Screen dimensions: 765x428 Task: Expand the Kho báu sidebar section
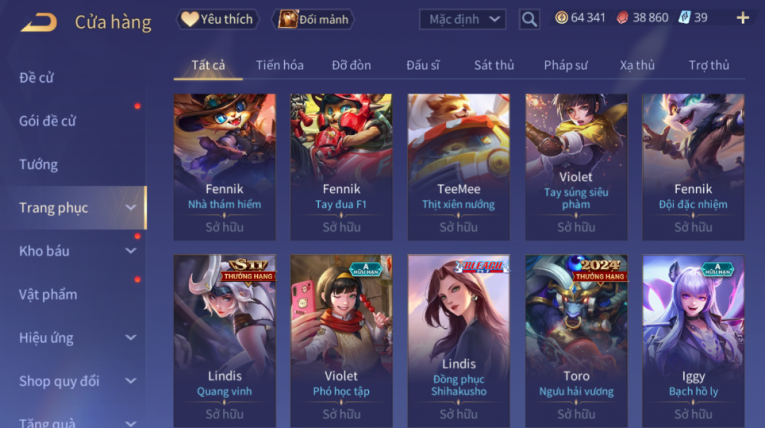pos(131,251)
